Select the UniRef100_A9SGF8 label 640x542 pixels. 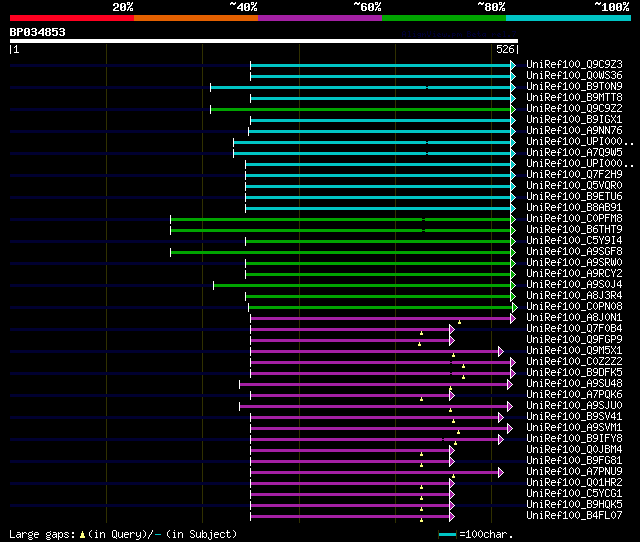pyautogui.click(x=574, y=252)
